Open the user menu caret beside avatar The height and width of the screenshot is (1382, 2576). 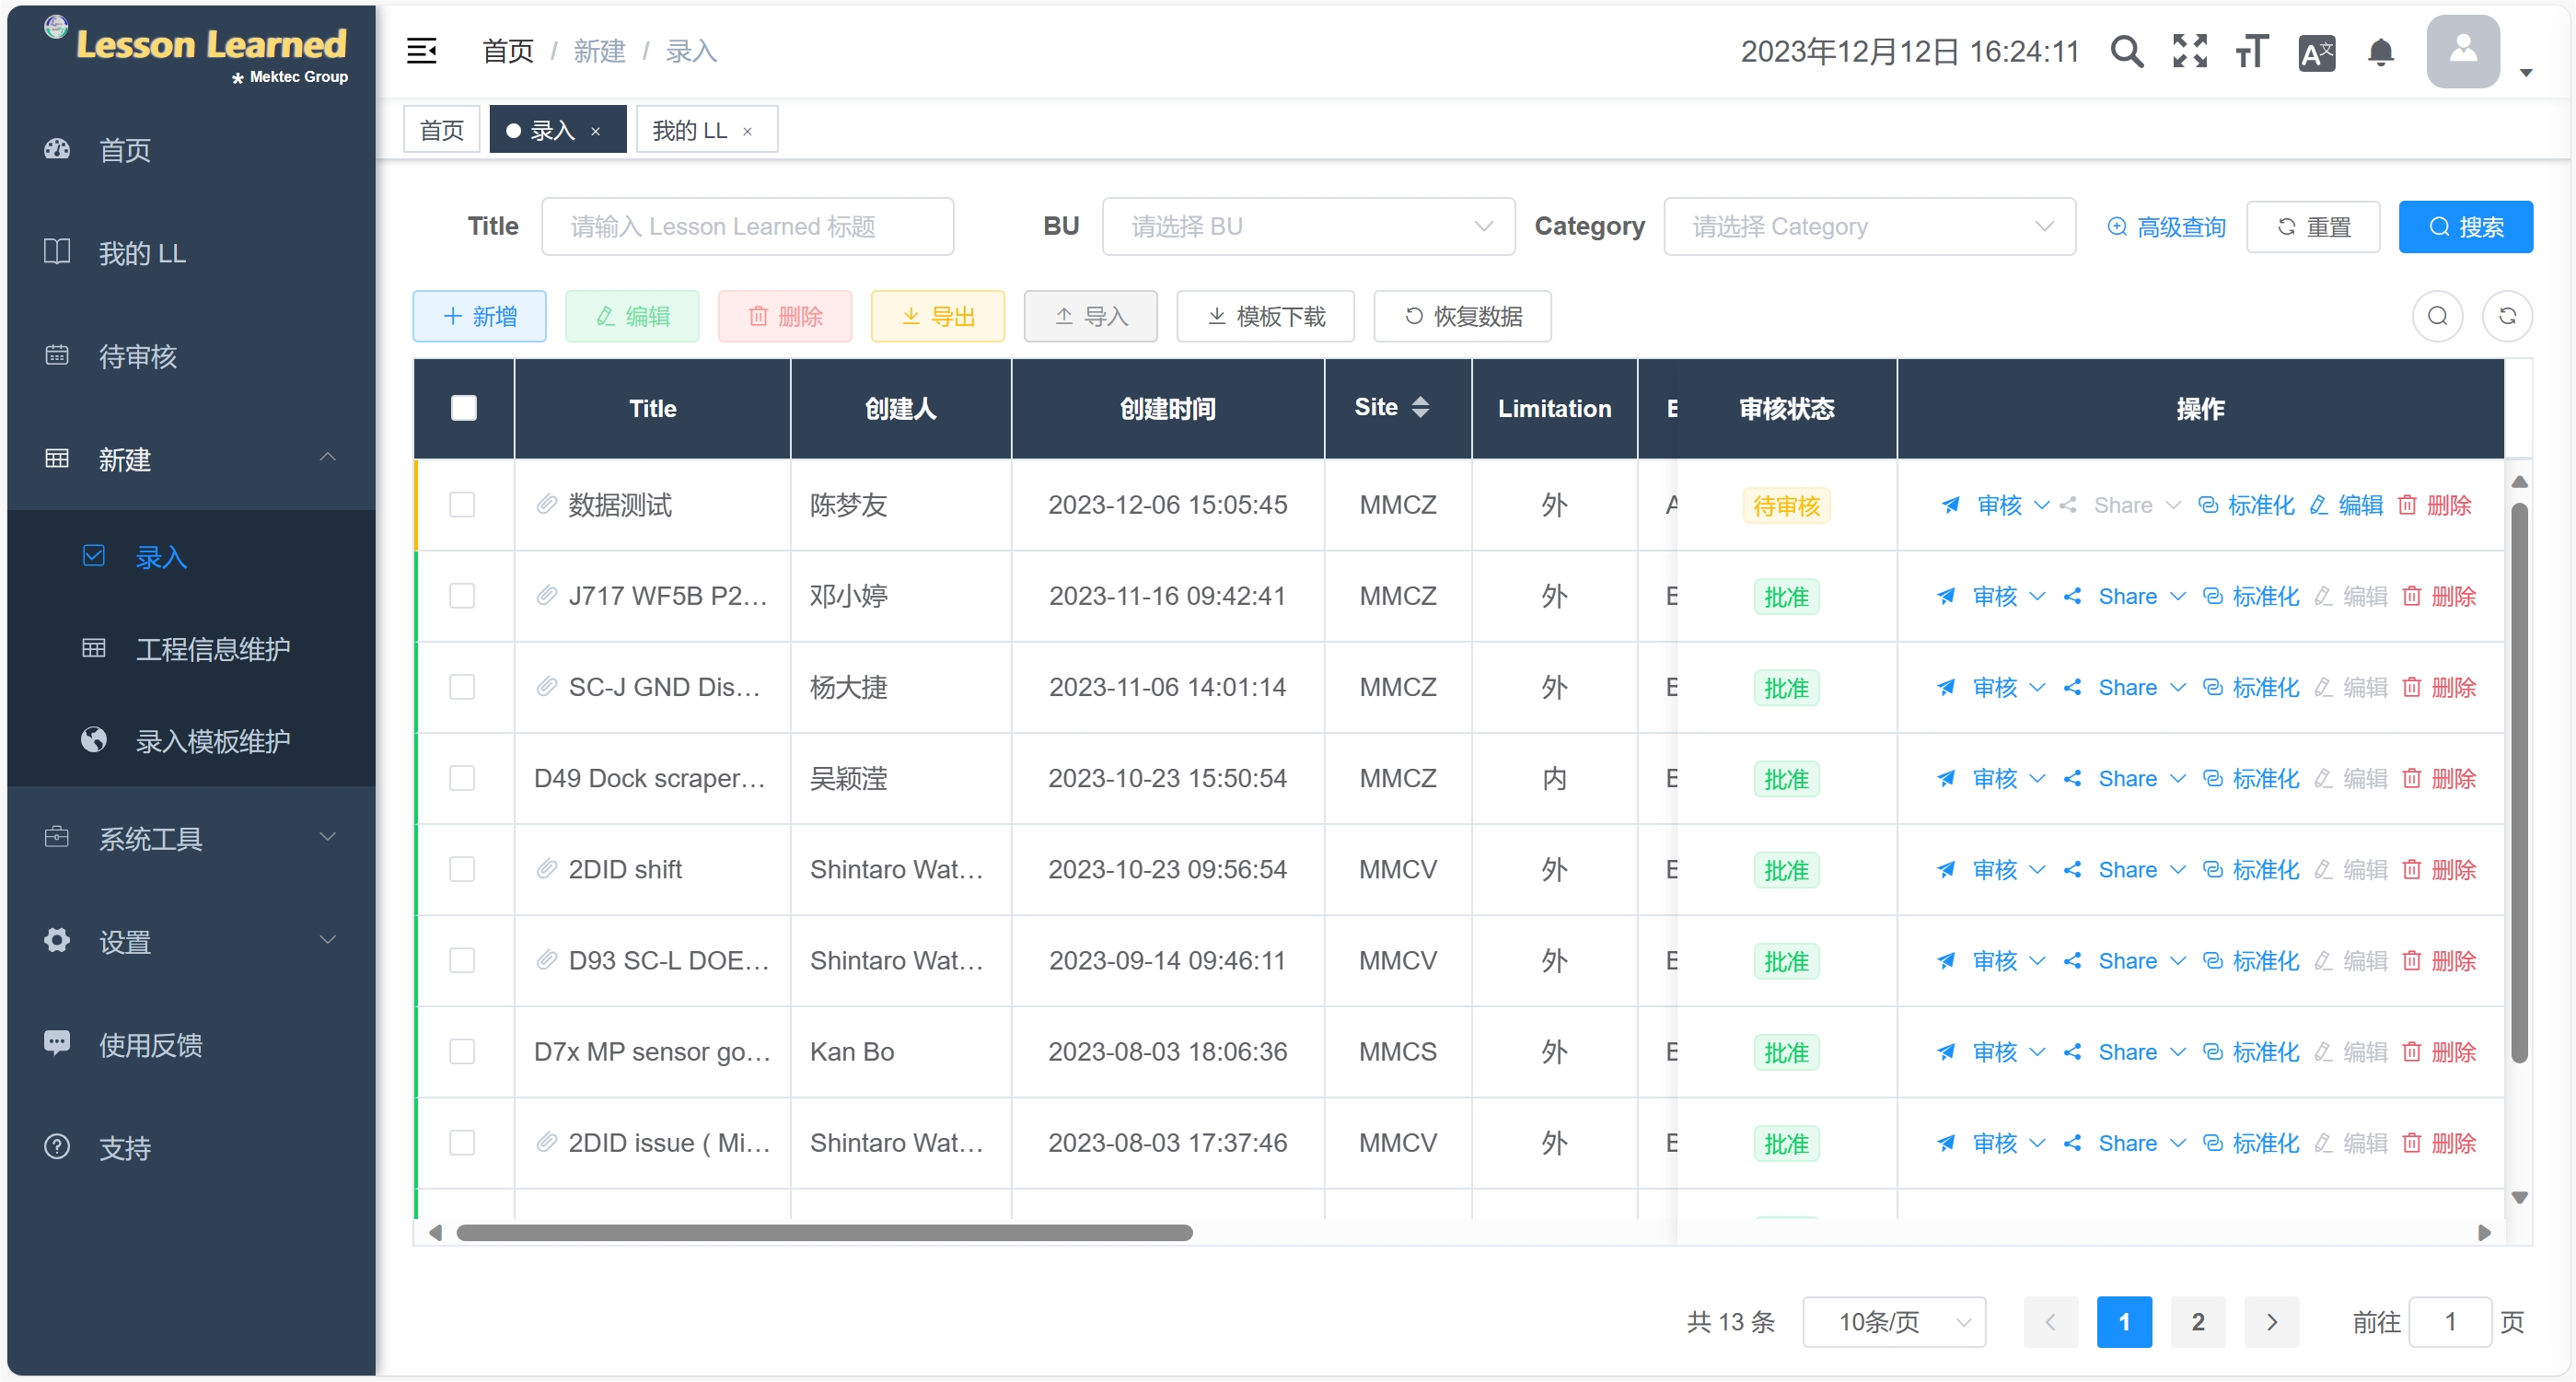pyautogui.click(x=2525, y=72)
